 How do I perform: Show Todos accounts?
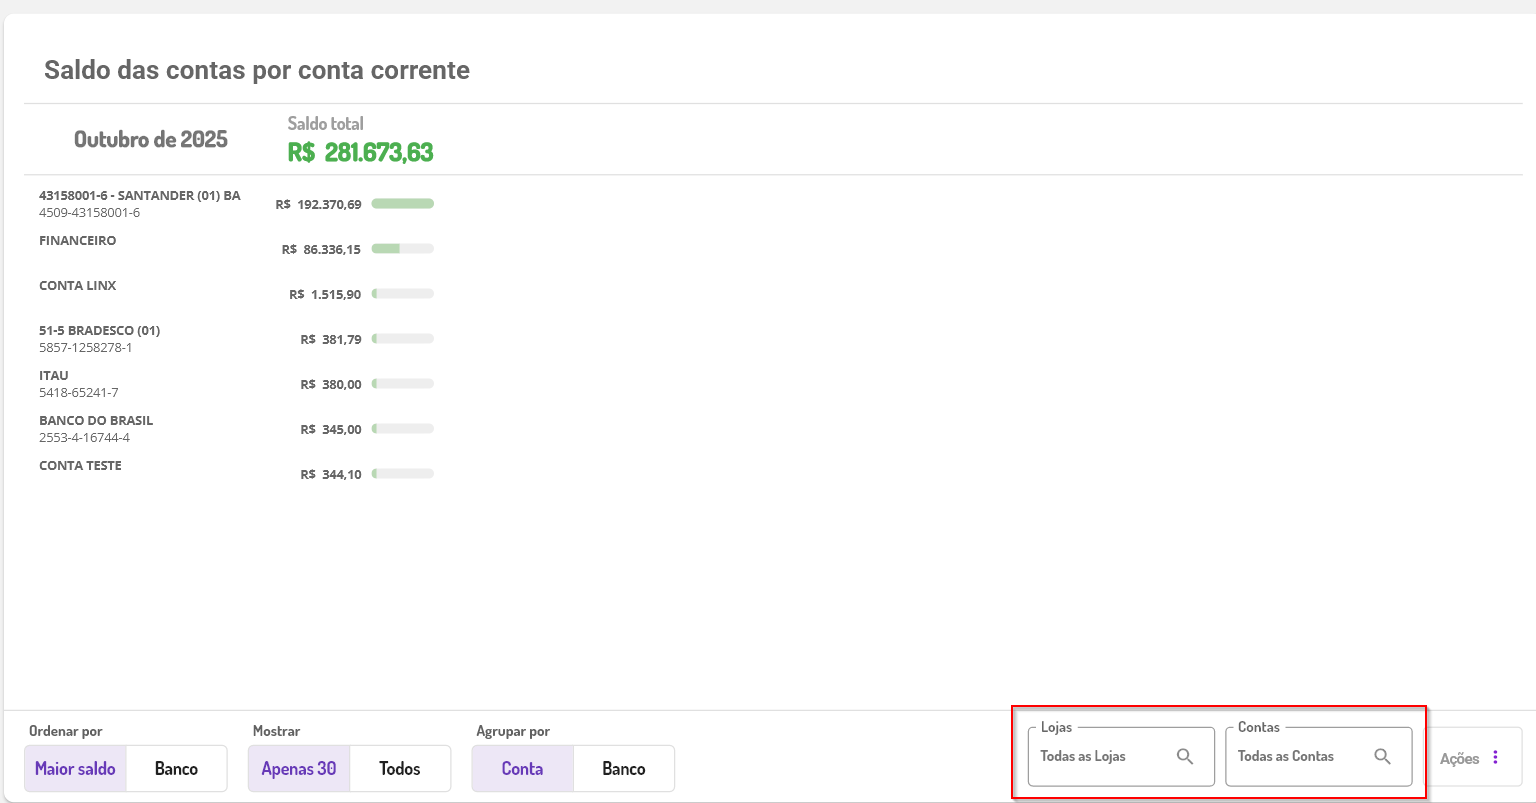pos(400,769)
